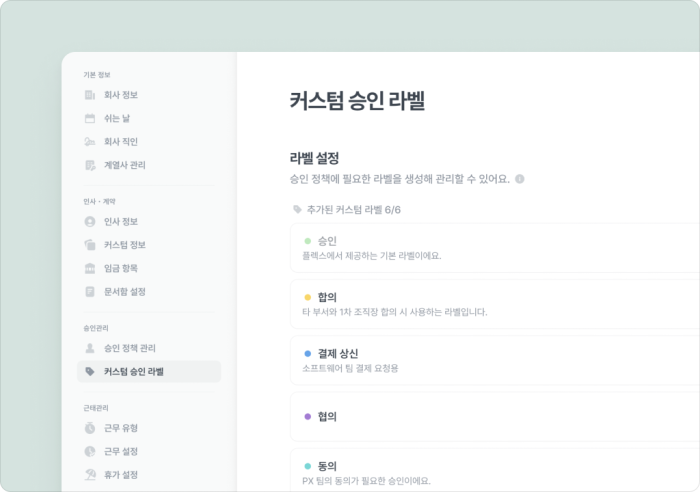Select the 결제 상신 label card
The height and width of the screenshot is (492, 700).
click(x=495, y=360)
